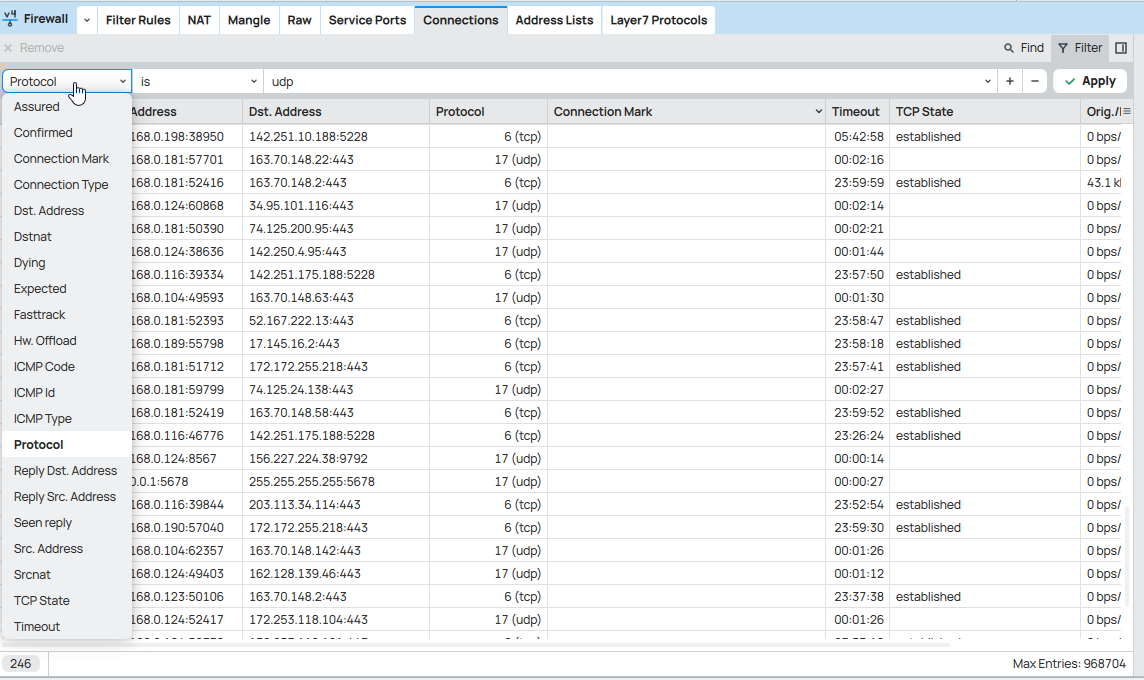This screenshot has height=680, width=1144.
Task: Add a filter condition with the plus button
Action: [1010, 82]
